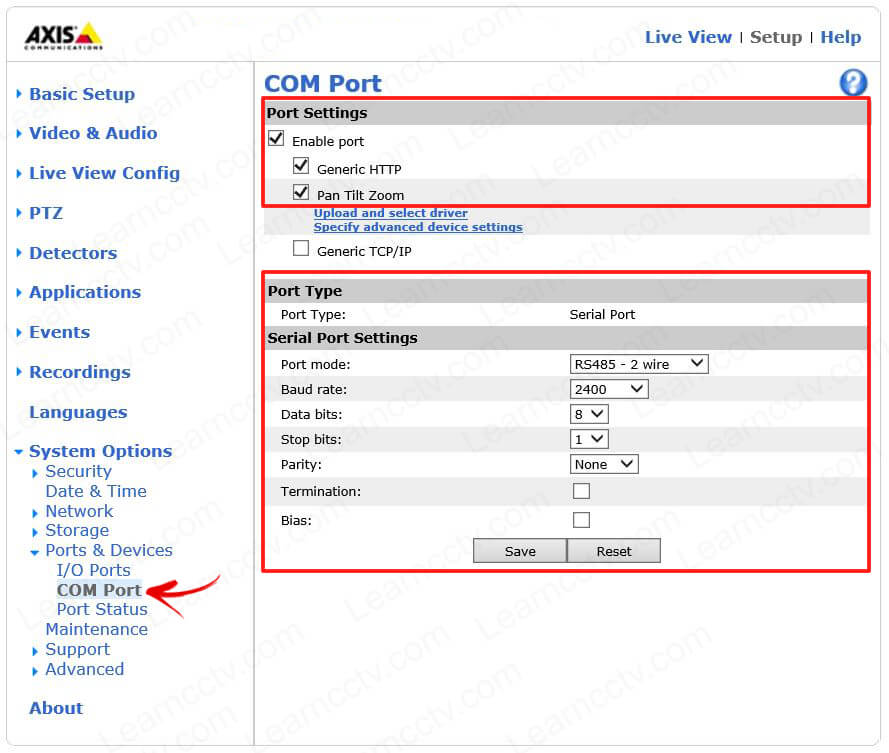The width and height of the screenshot is (889, 753).
Task: Click the blue help question mark icon
Action: tap(852, 83)
